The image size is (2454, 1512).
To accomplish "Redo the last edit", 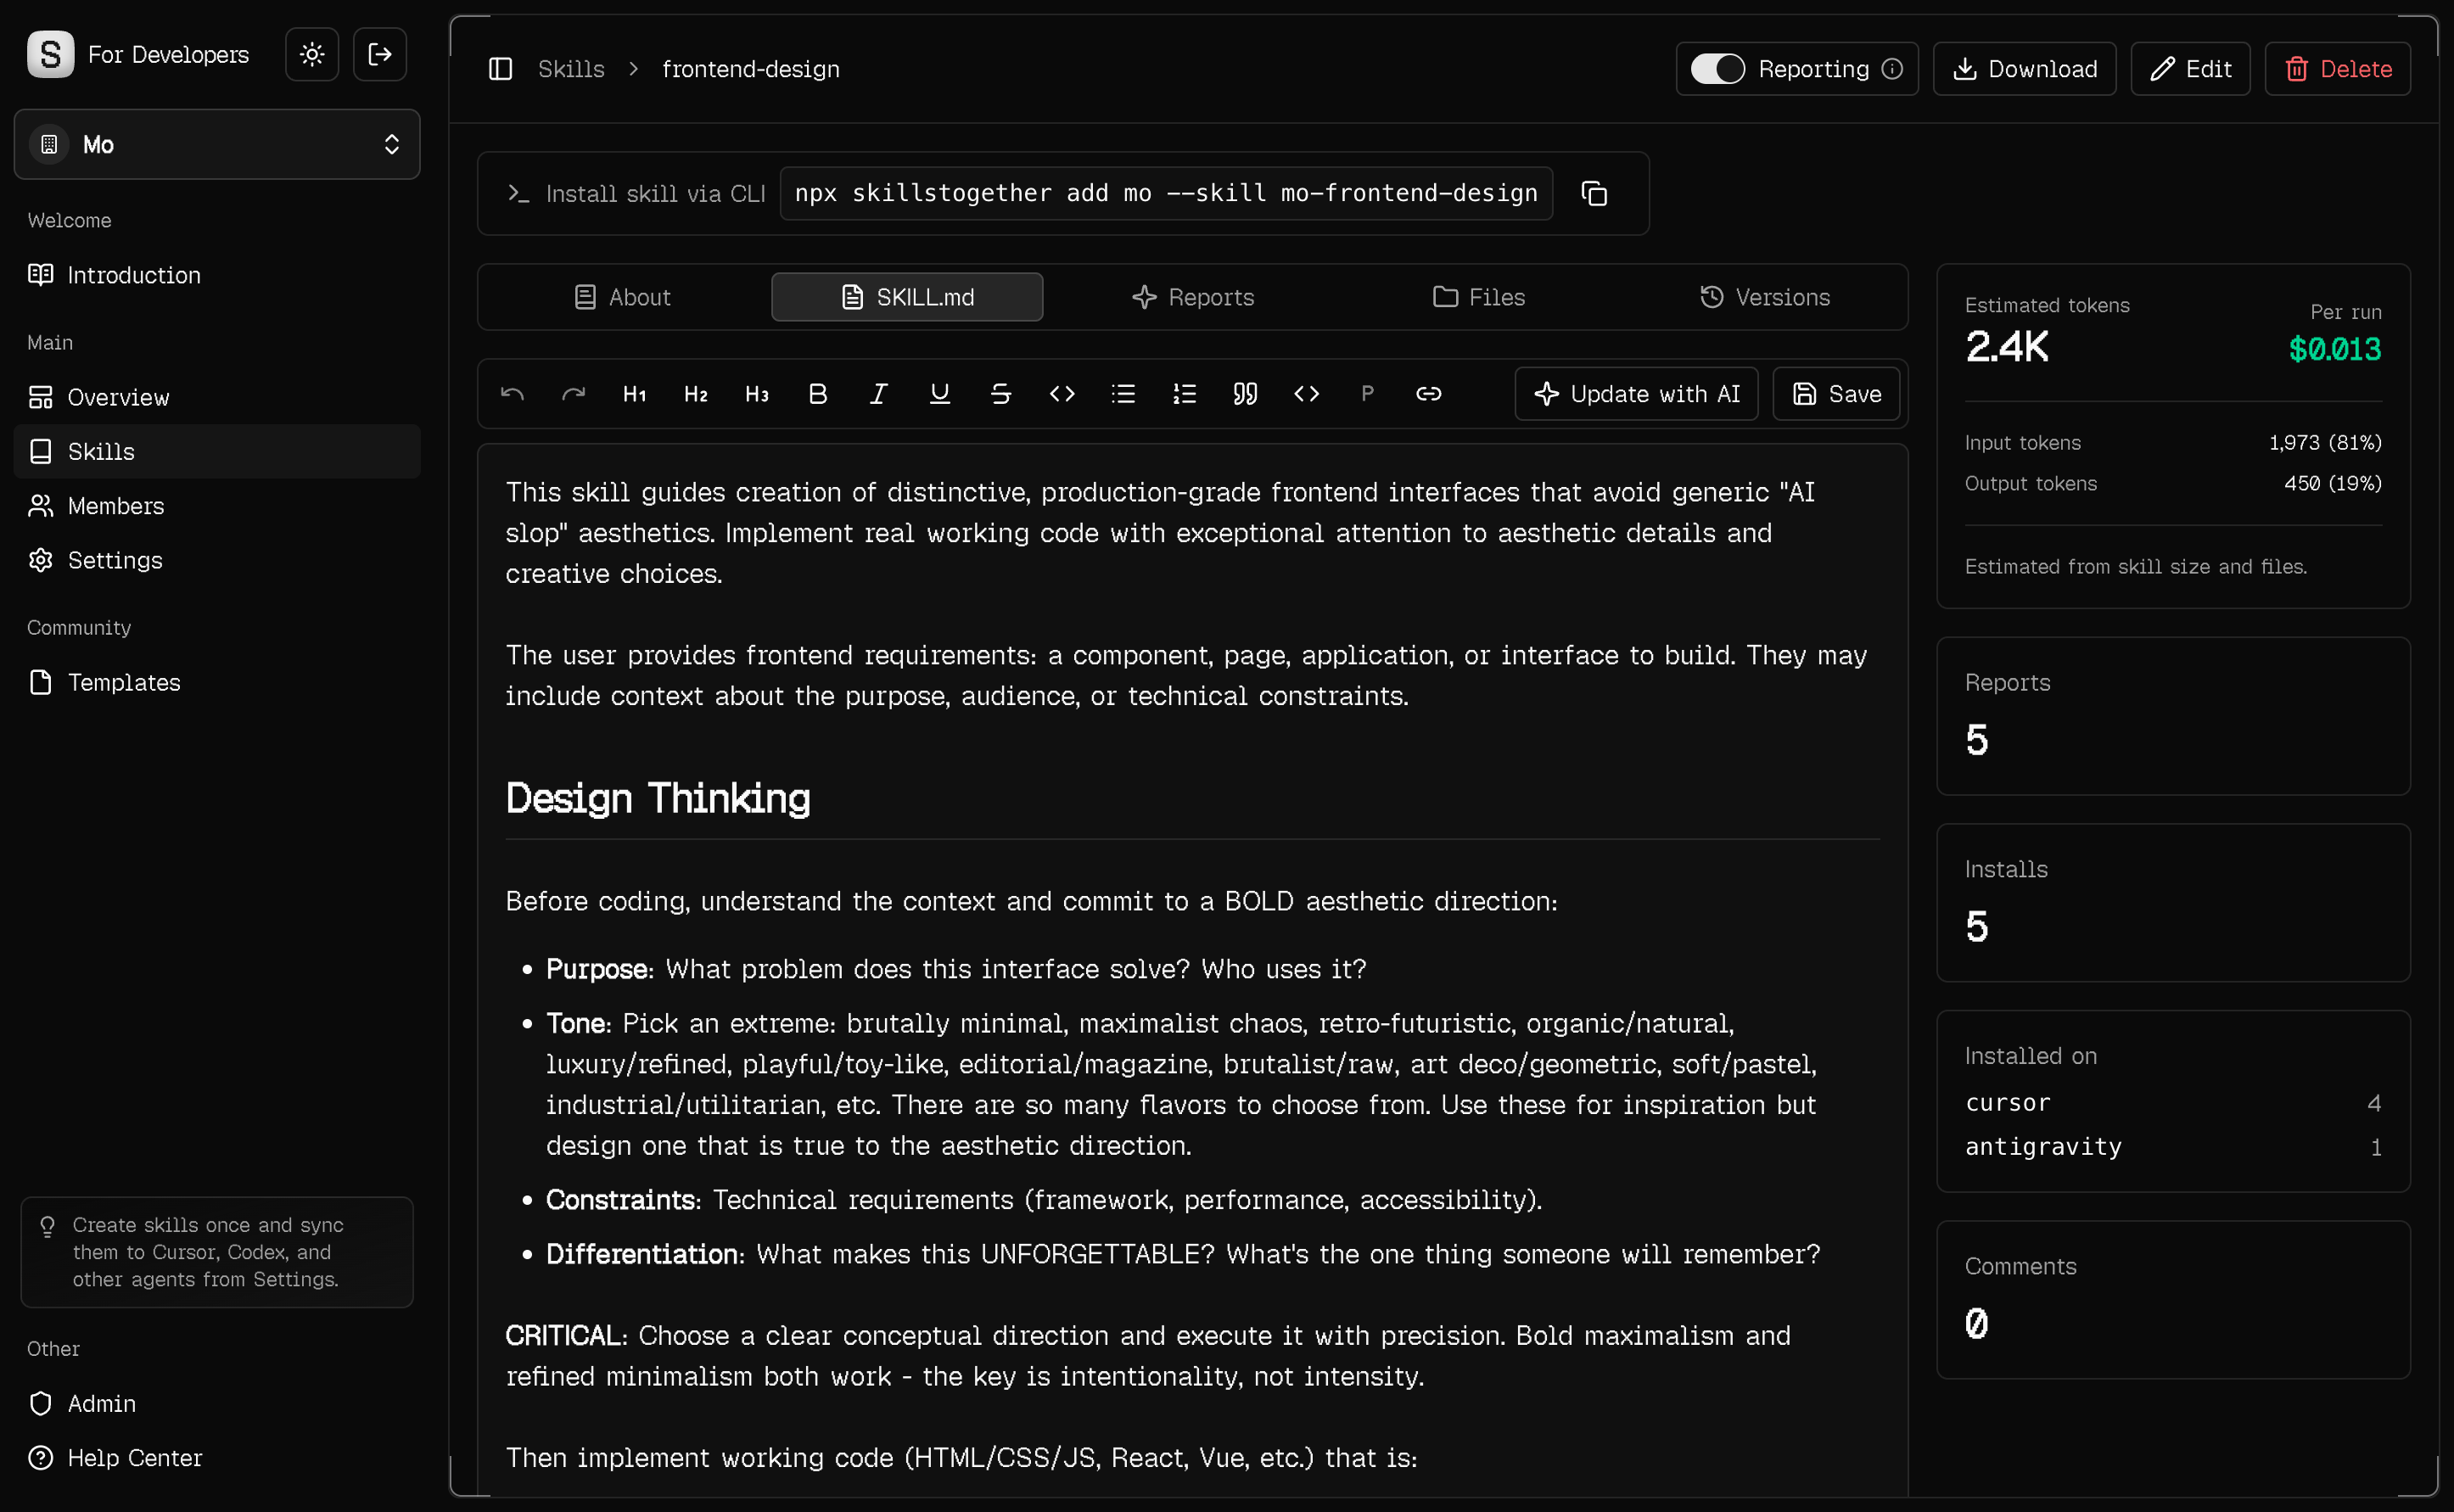I will coord(573,394).
